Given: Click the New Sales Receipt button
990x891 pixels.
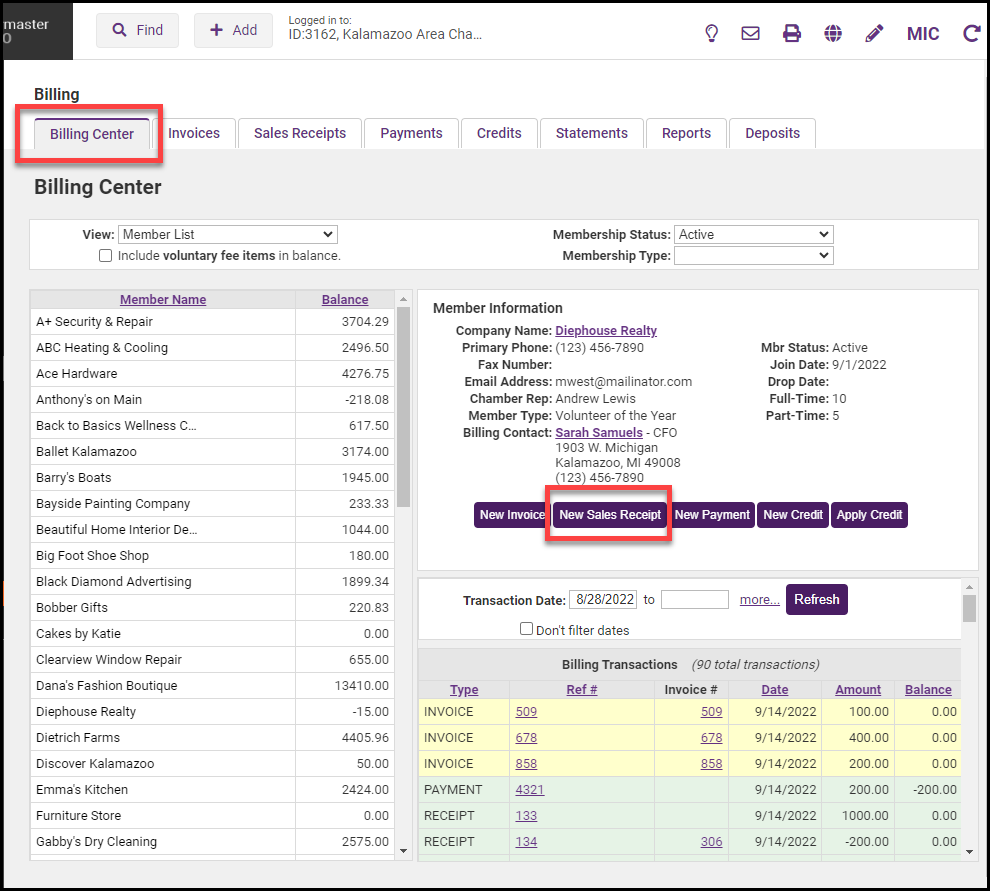Looking at the screenshot, I should tap(610, 515).
